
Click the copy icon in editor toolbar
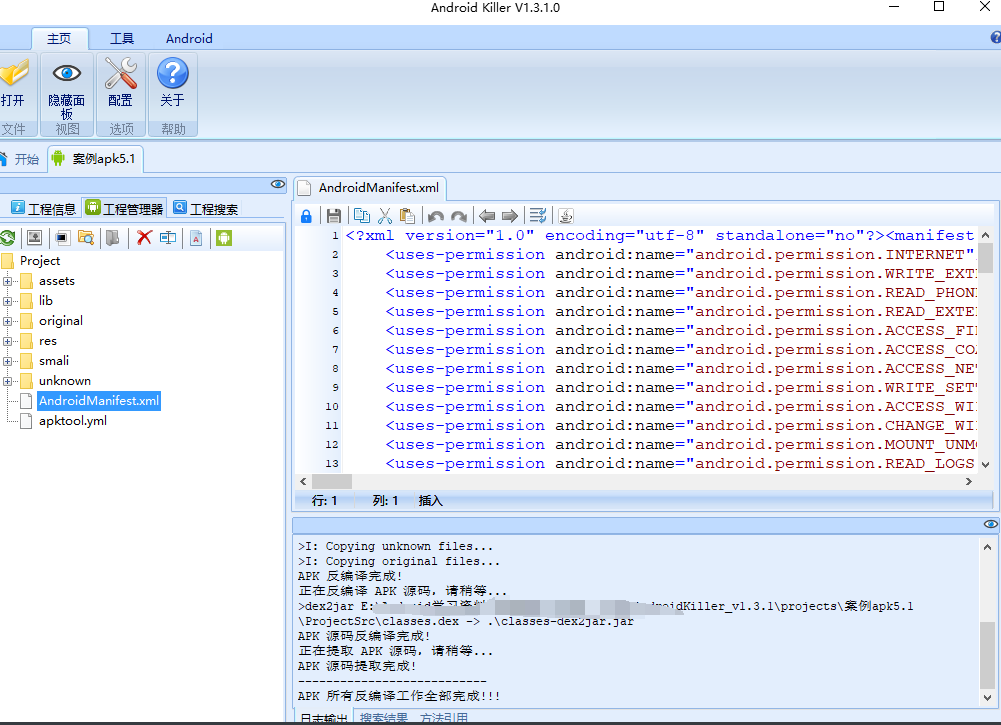click(362, 216)
